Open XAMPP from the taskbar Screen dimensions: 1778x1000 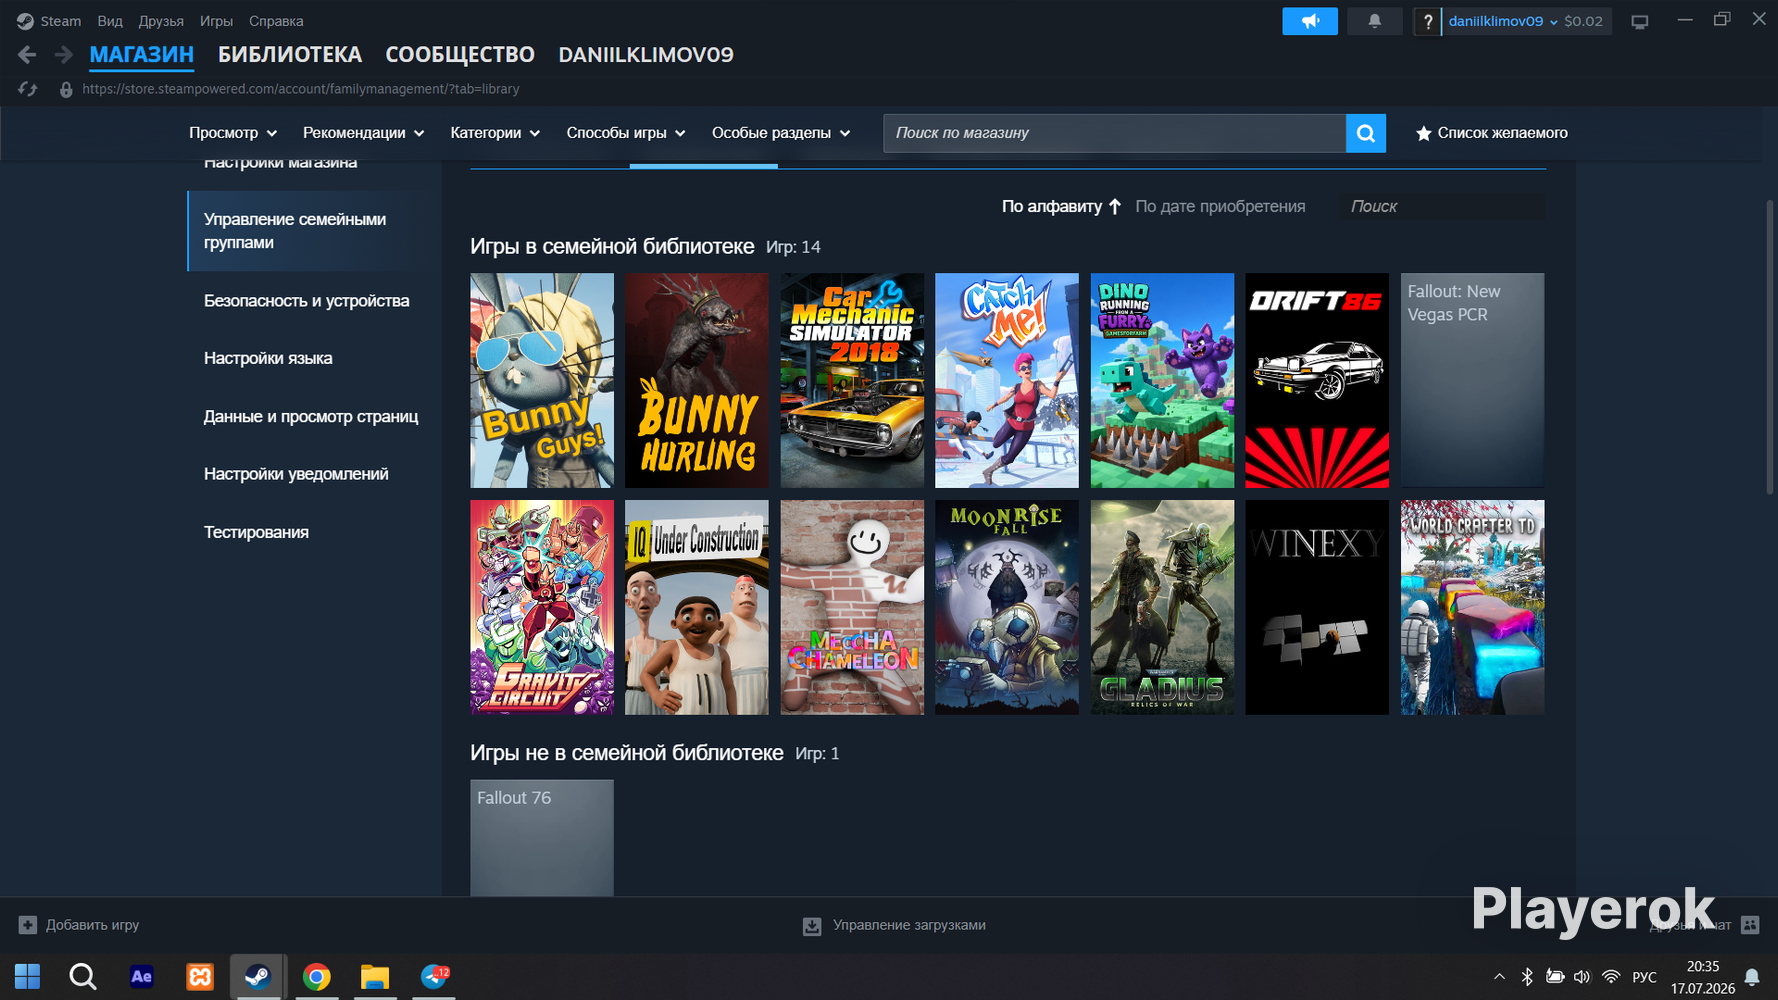pyautogui.click(x=200, y=976)
